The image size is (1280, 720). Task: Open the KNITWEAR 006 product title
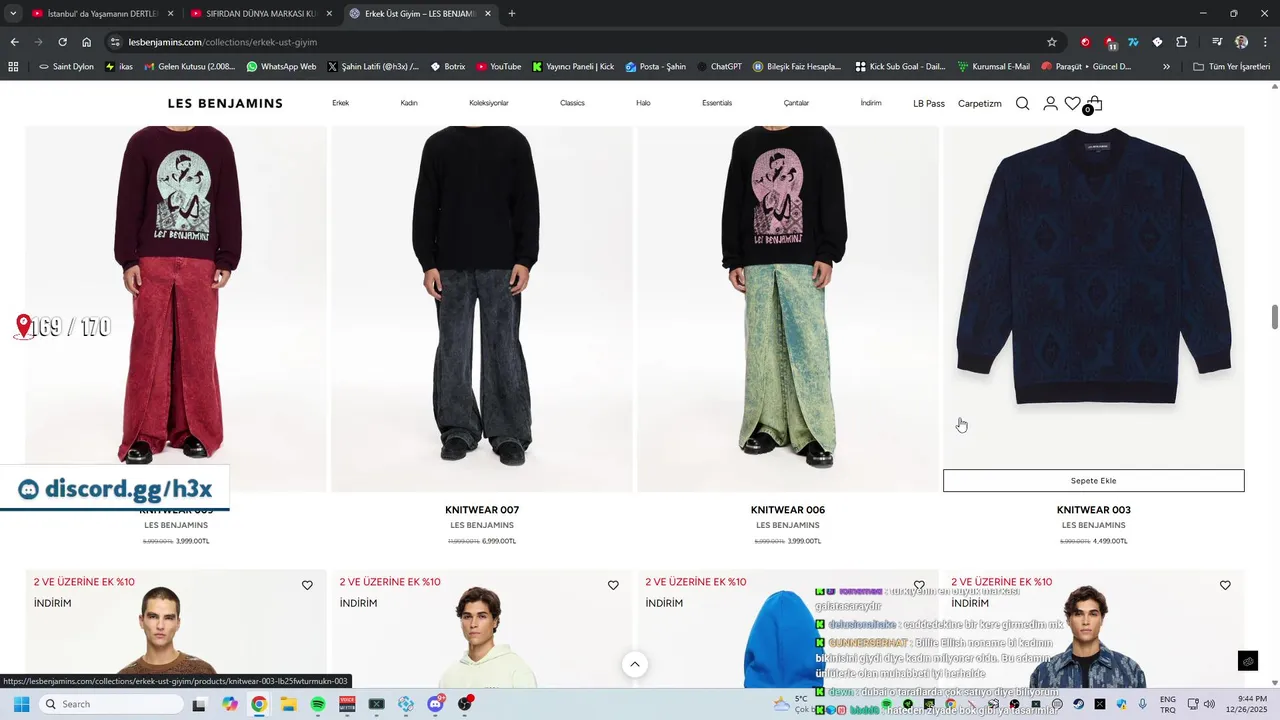click(788, 510)
